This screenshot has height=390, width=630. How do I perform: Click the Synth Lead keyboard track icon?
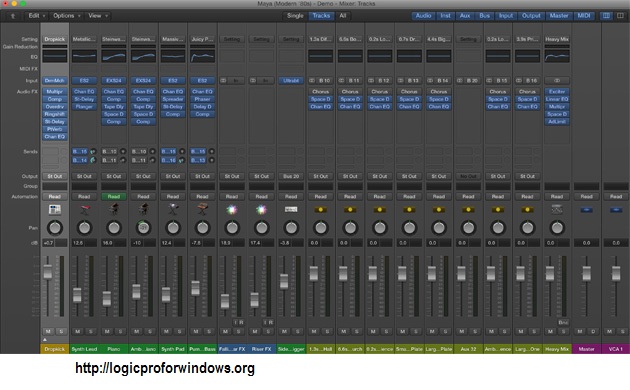[x=84, y=210]
